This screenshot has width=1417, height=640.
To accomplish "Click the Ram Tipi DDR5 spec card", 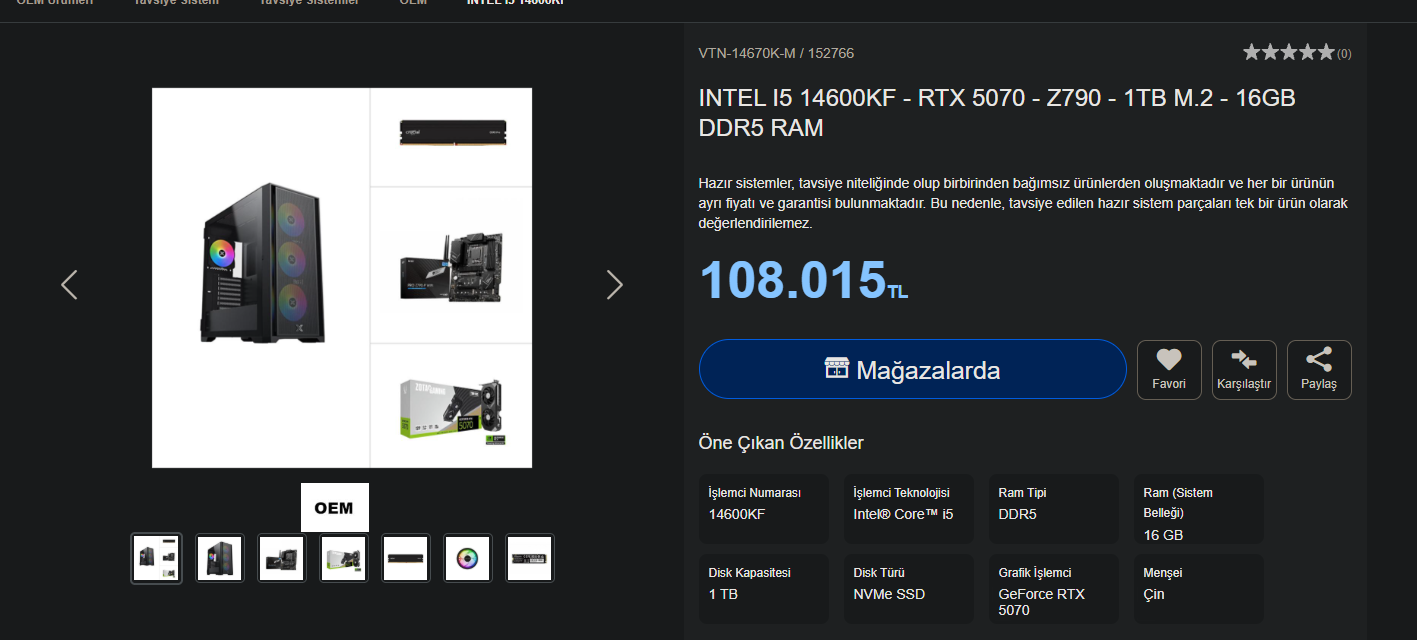I will tap(1054, 509).
